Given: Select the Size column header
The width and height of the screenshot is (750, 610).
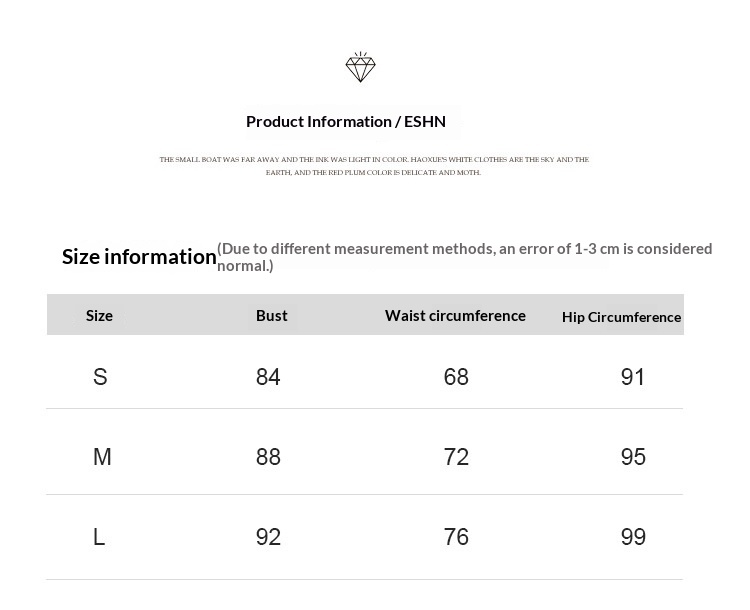Looking at the screenshot, I should click(x=99, y=316).
